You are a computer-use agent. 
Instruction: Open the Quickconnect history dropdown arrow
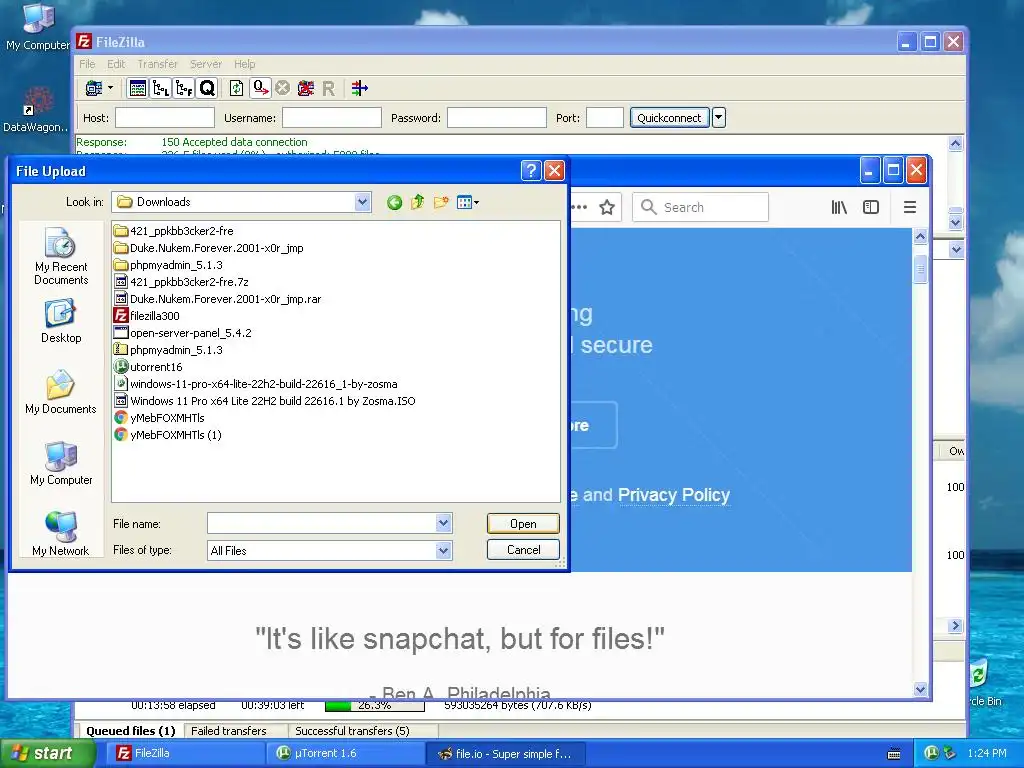pos(718,118)
